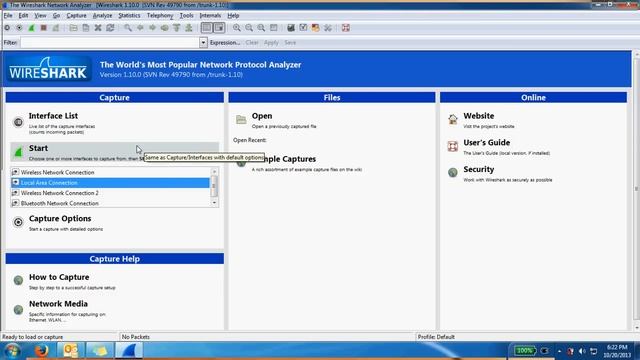Click the green shark fin start capture toolbar icon
Screen dimensions: 640x360
(x=31, y=28)
